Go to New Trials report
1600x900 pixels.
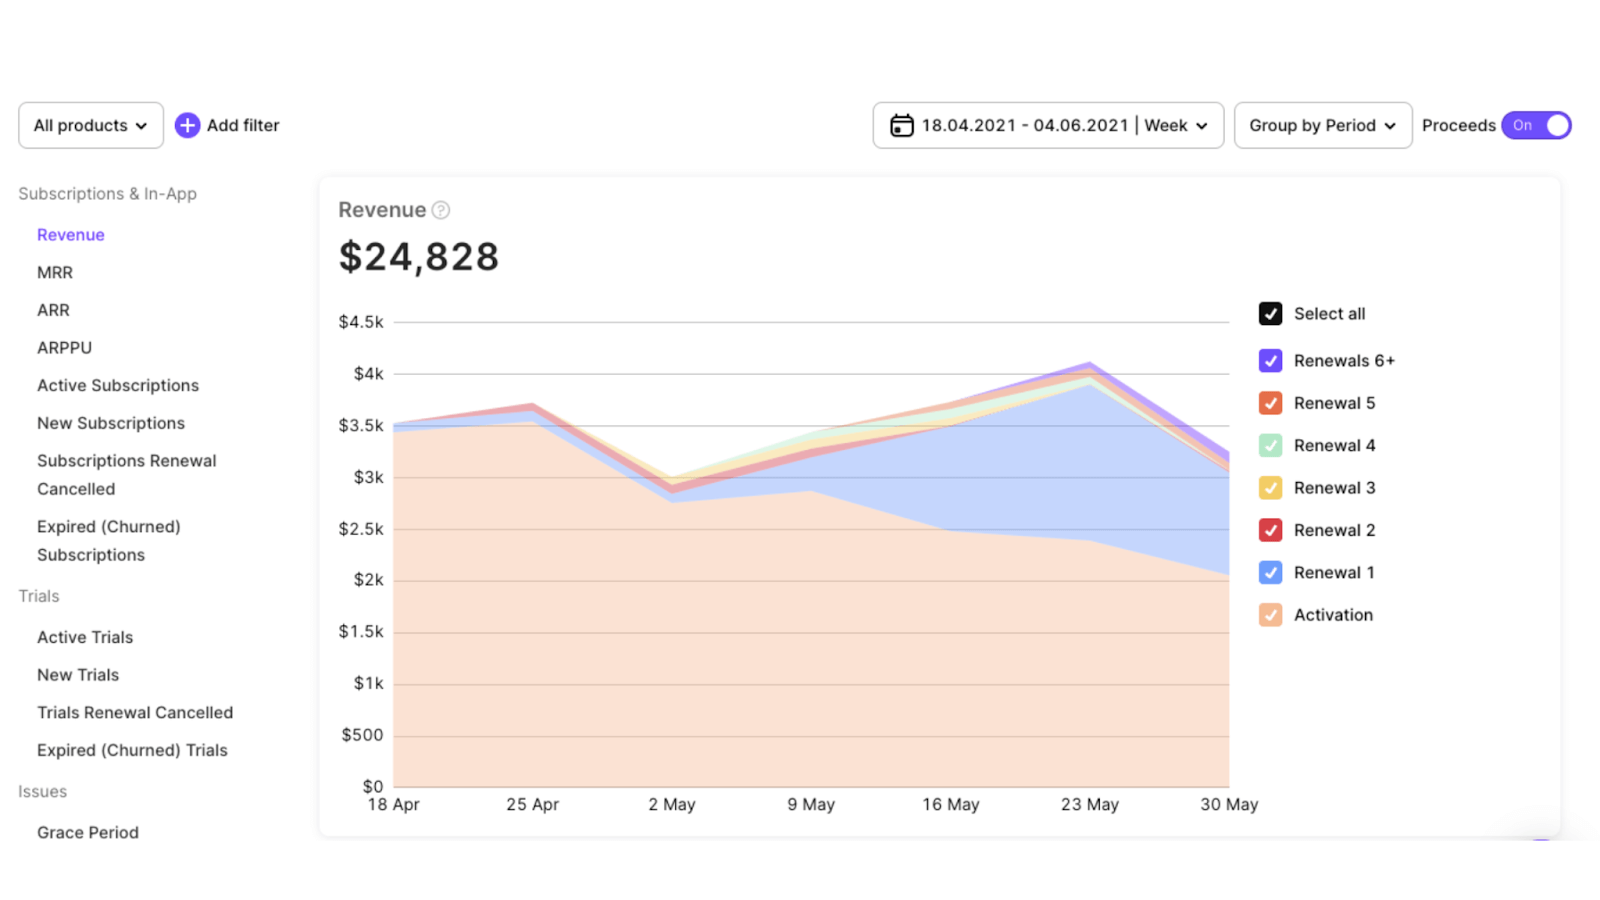[78, 675]
